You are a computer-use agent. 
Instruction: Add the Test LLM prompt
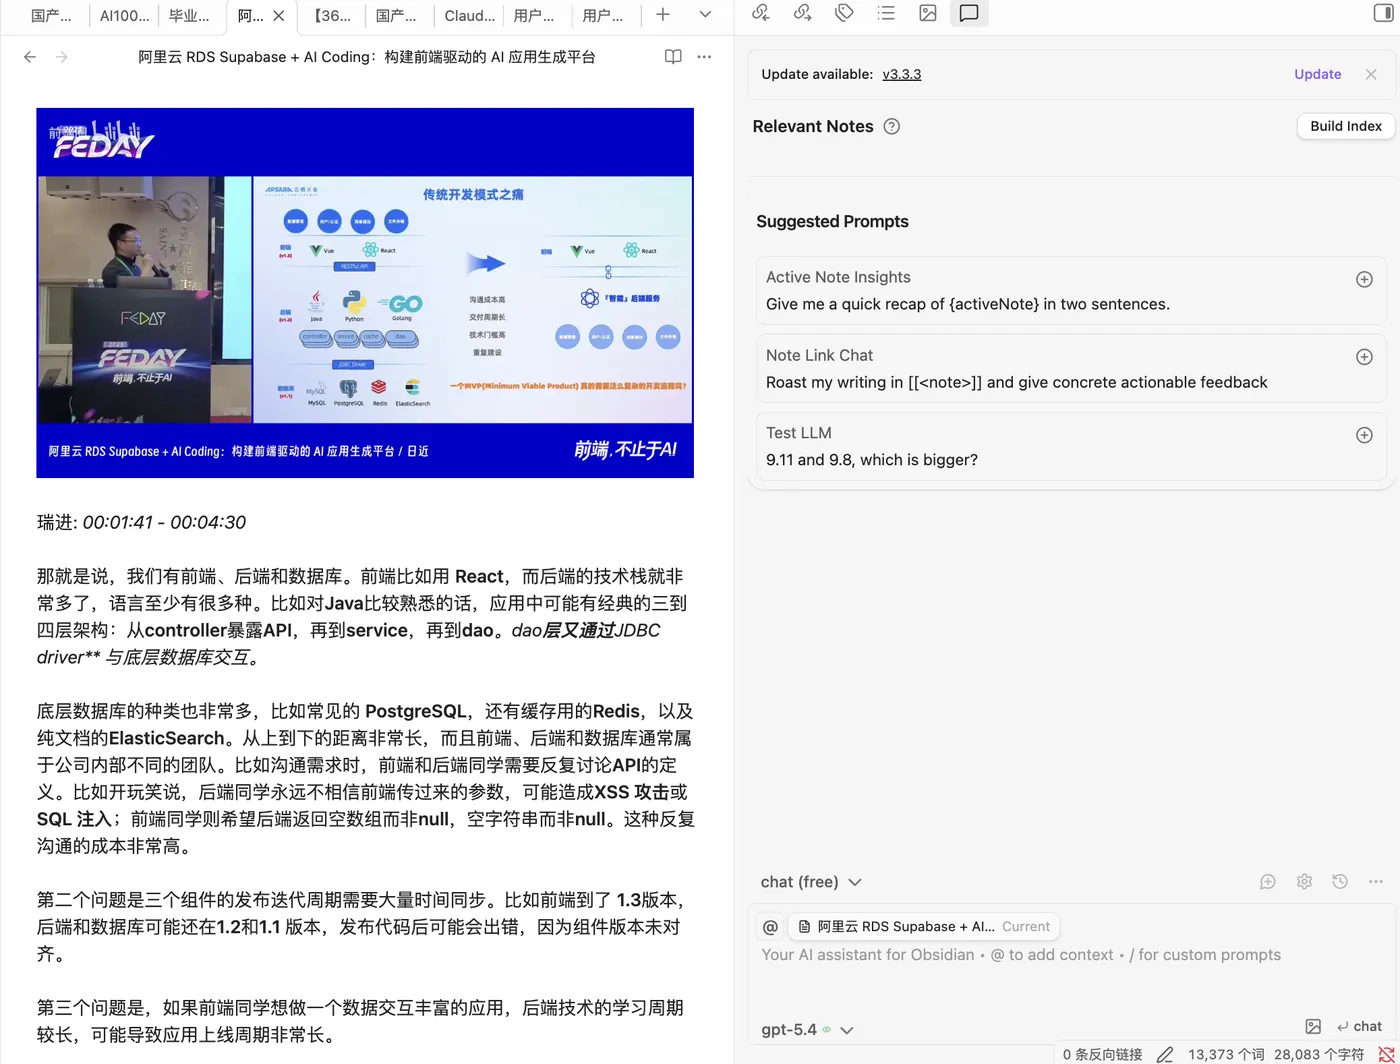click(x=1364, y=435)
